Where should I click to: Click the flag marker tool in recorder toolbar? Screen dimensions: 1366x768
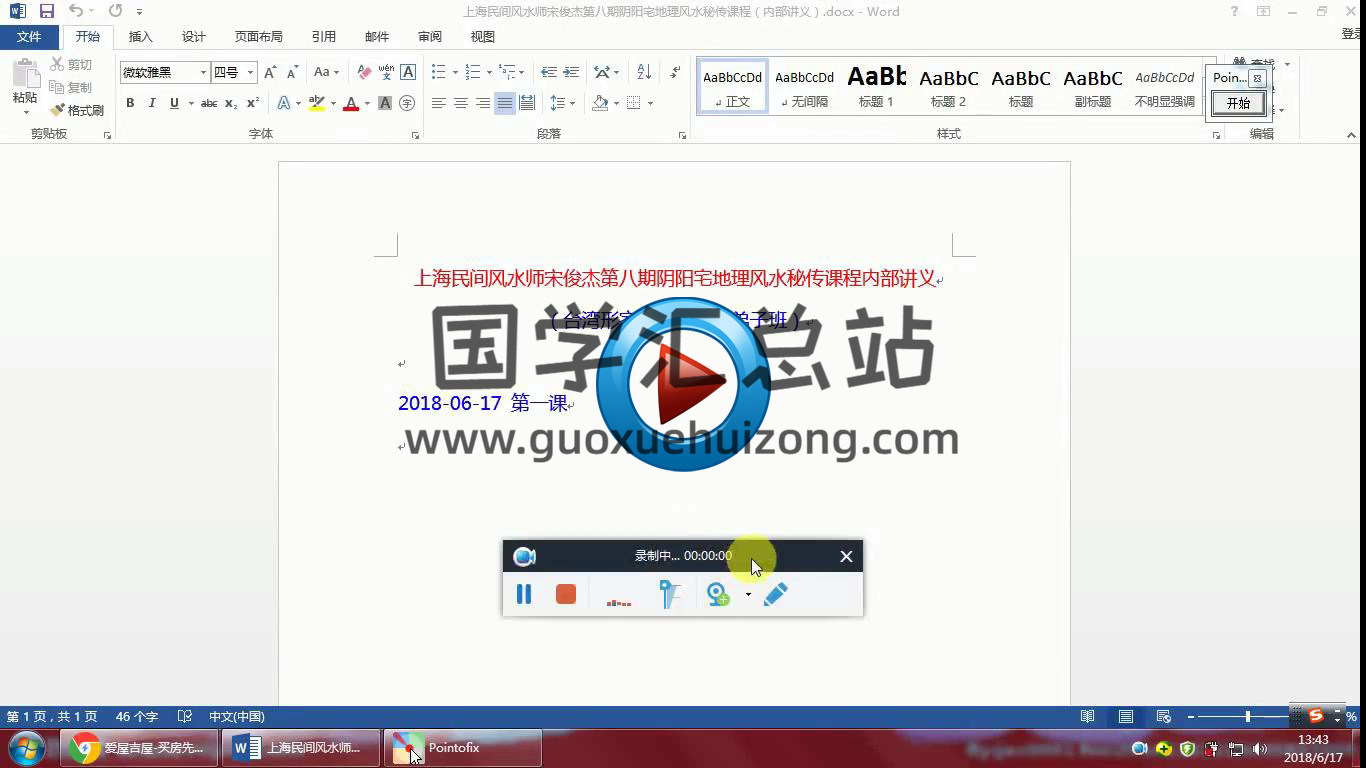(x=669, y=594)
